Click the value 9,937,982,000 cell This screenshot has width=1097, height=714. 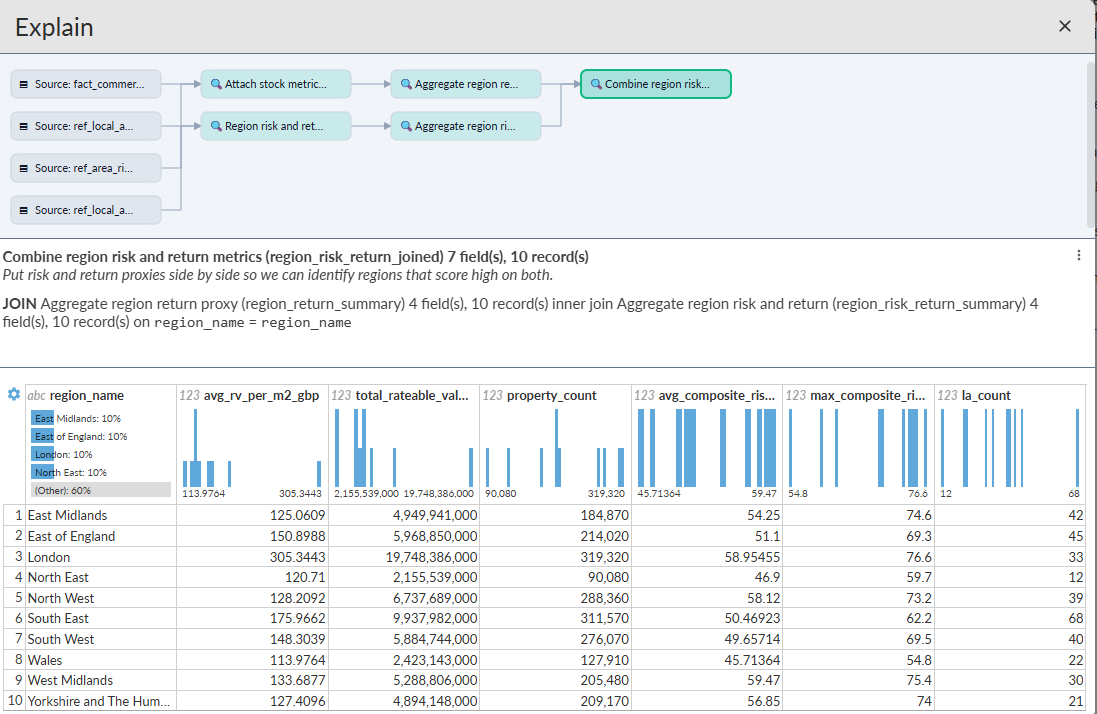pyautogui.click(x=404, y=619)
